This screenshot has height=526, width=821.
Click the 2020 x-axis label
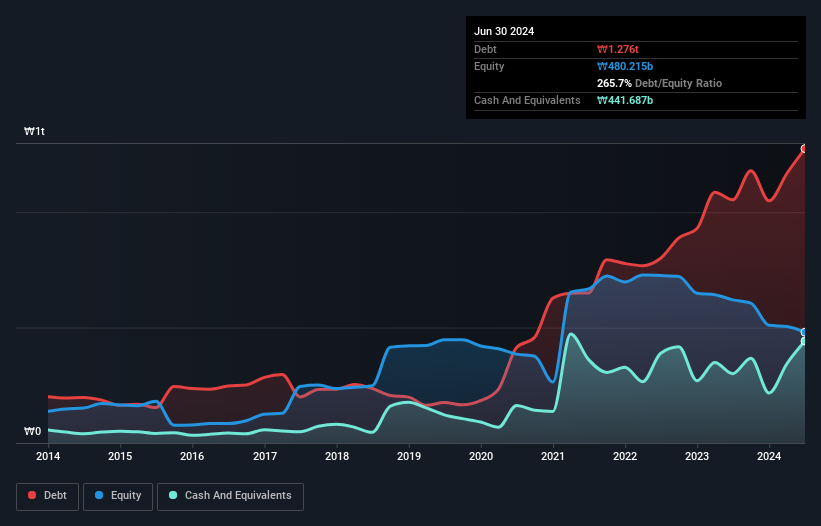pos(481,456)
